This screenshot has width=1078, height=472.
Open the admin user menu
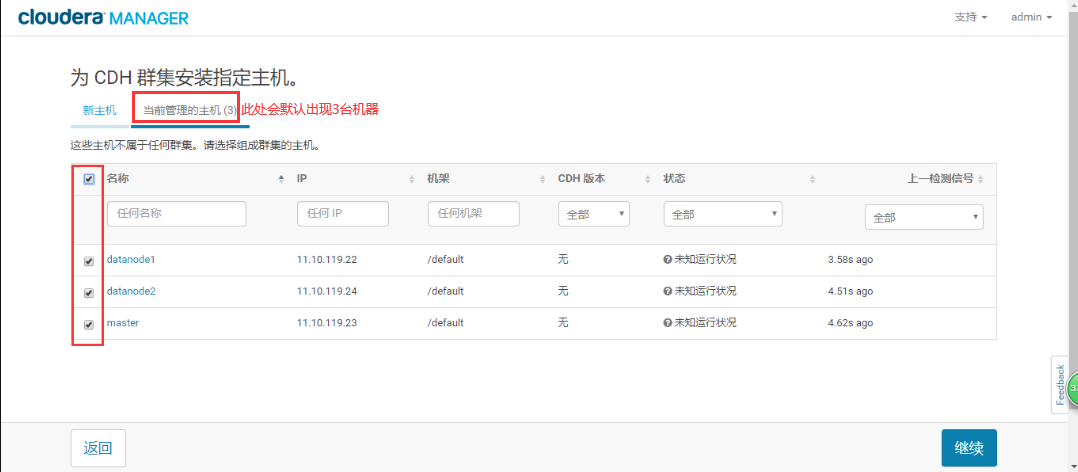click(x=1031, y=17)
